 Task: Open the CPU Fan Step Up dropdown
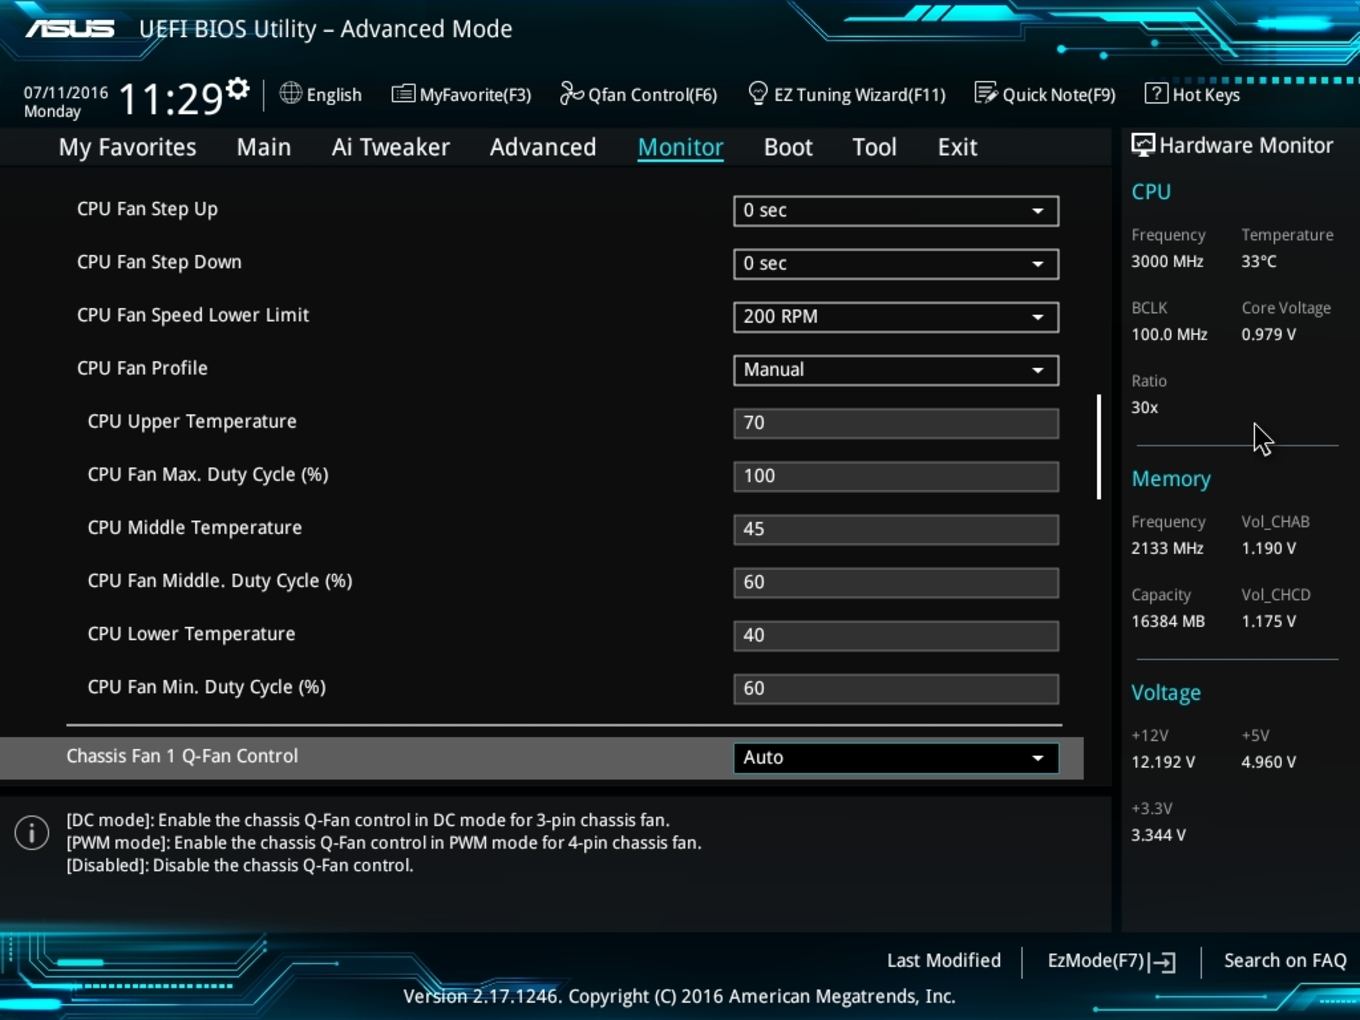896,211
